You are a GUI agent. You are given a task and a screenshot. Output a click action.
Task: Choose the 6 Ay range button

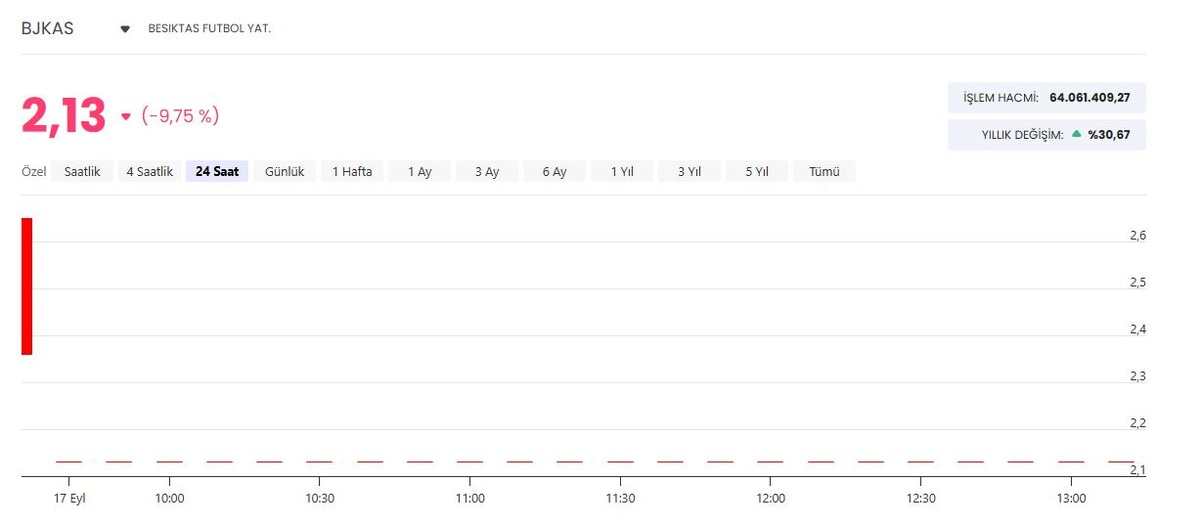[x=555, y=172]
